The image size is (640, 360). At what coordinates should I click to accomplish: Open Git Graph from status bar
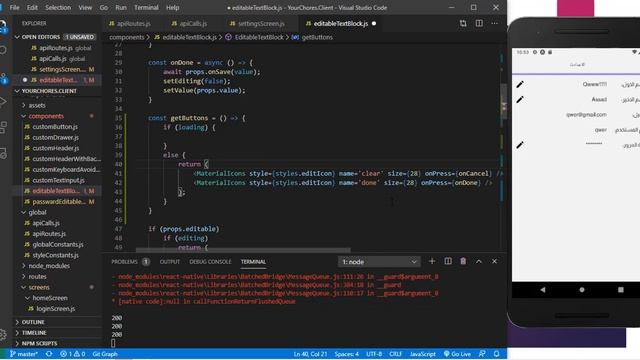(x=105, y=354)
